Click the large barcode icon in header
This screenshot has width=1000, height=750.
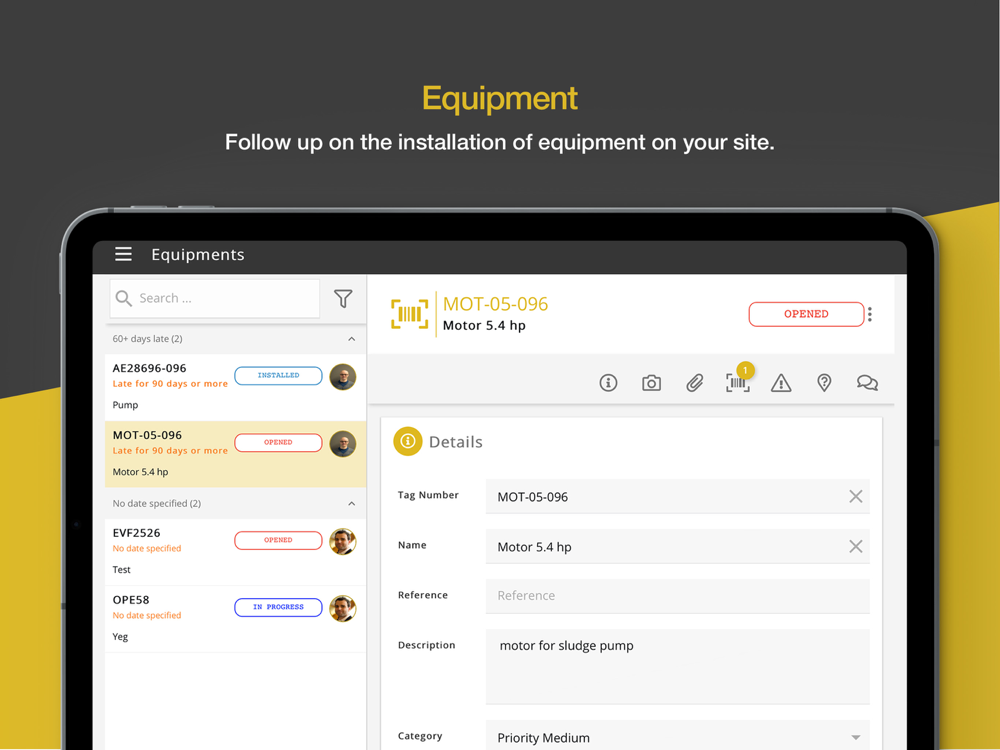click(x=409, y=314)
